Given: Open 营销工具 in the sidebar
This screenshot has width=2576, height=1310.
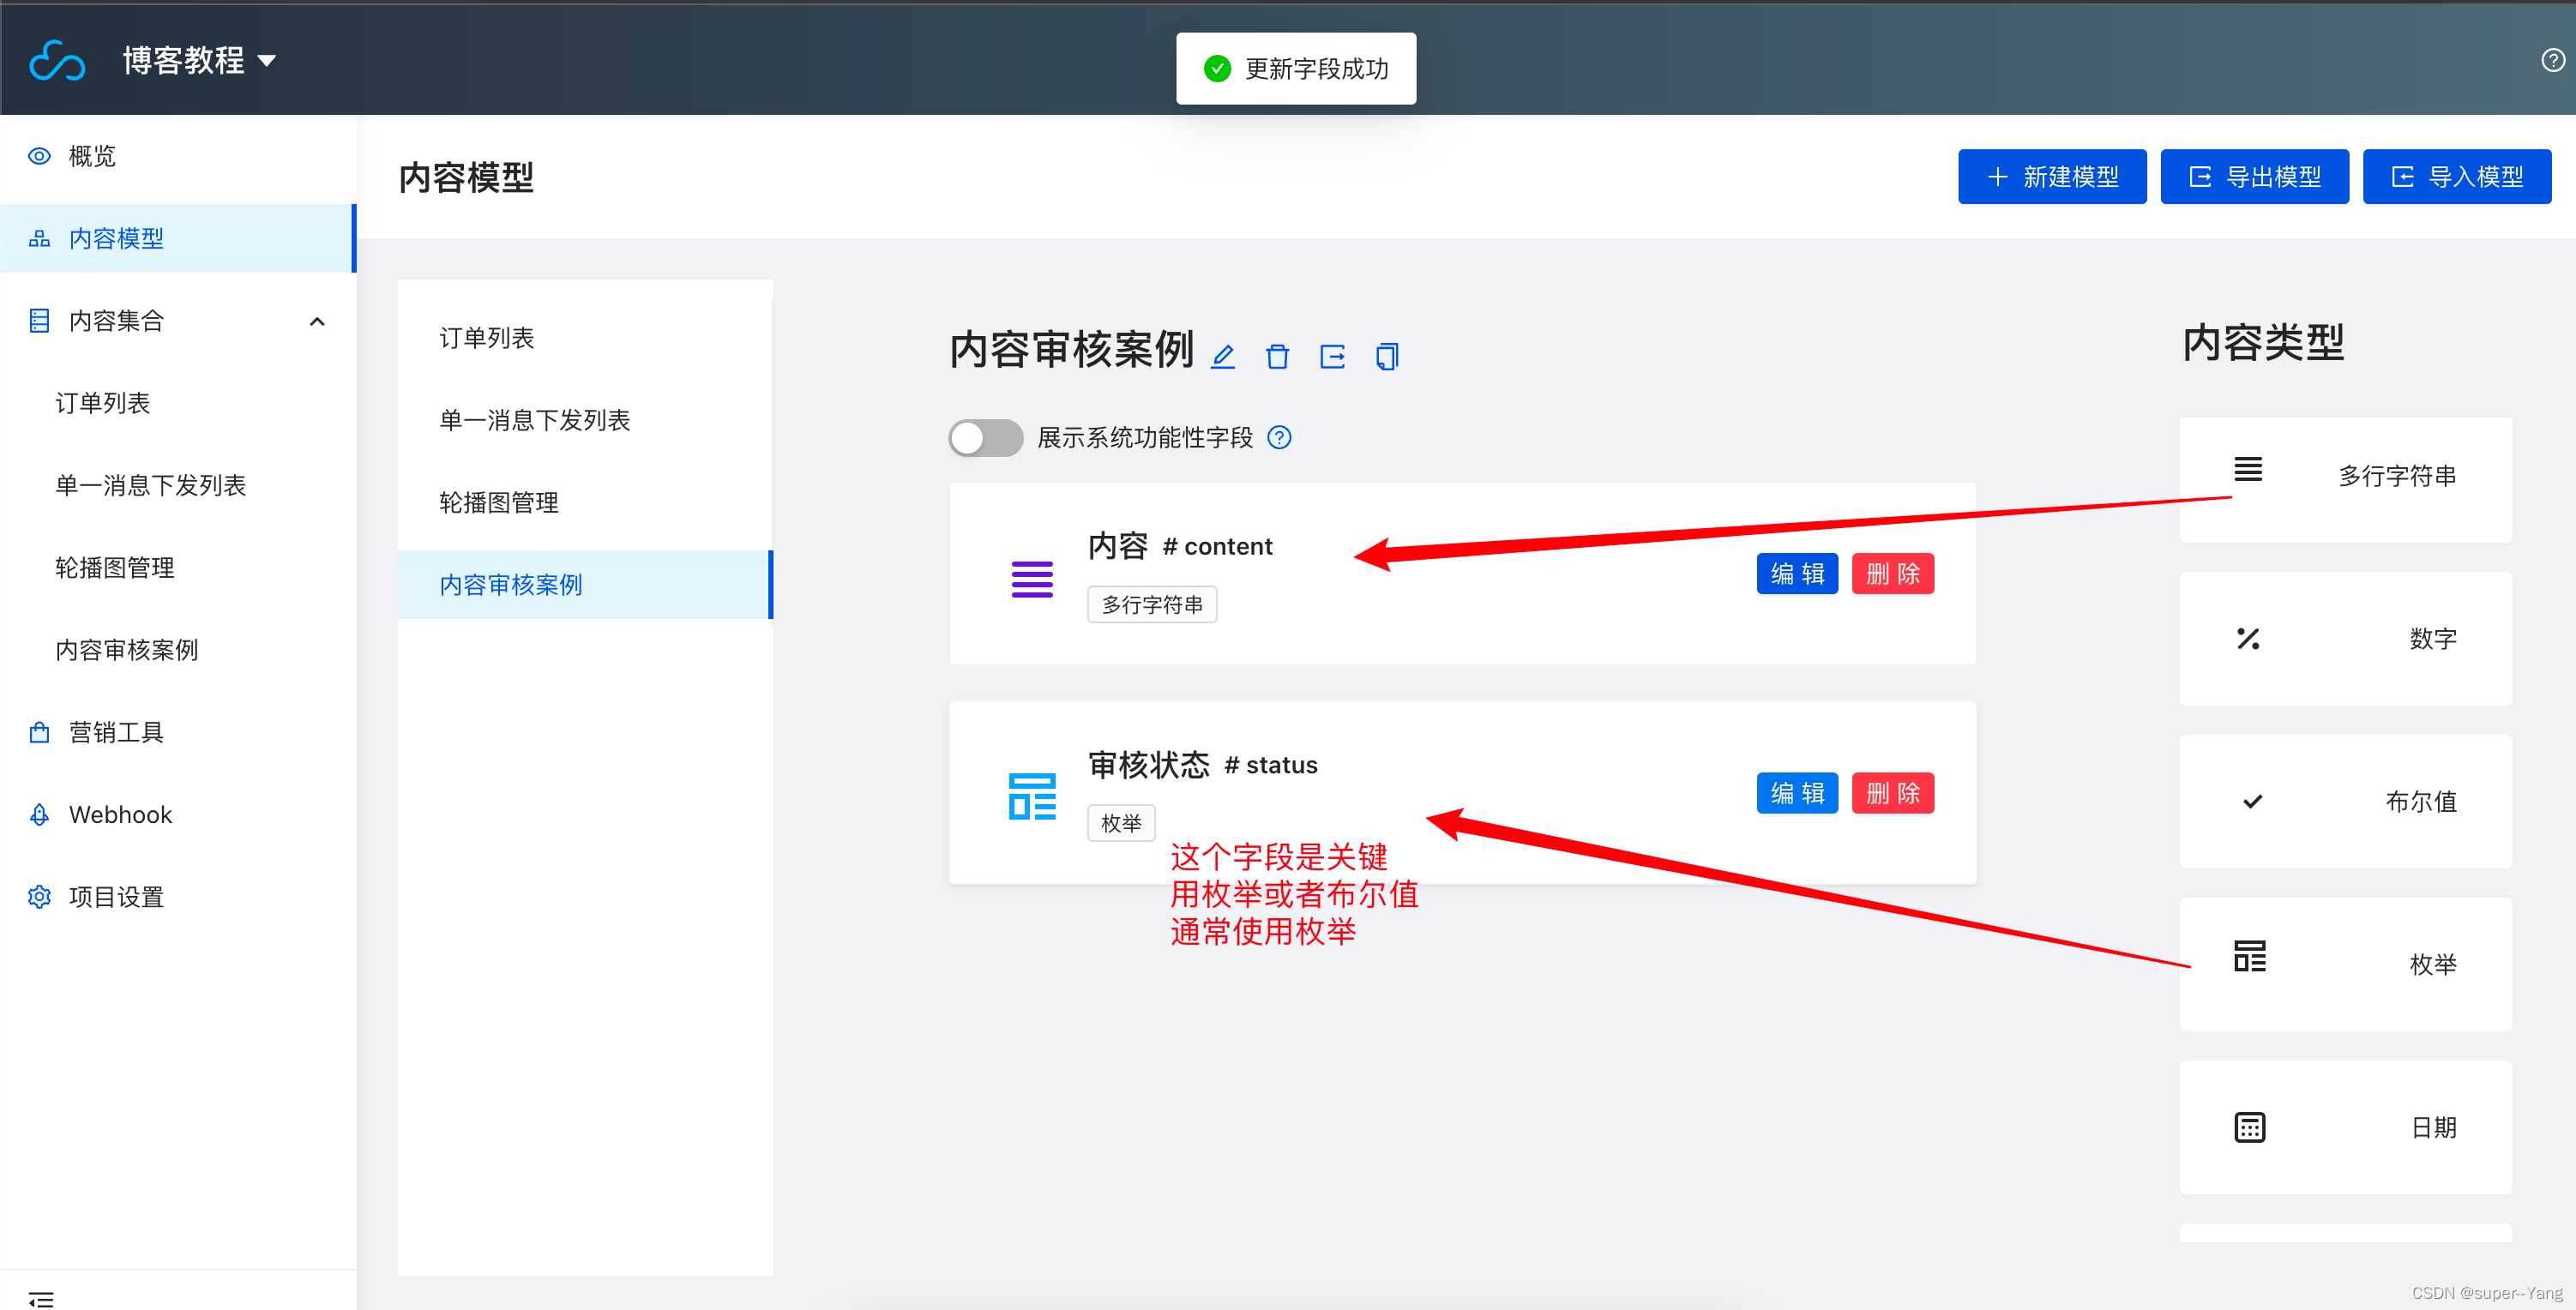Looking at the screenshot, I should [178, 732].
